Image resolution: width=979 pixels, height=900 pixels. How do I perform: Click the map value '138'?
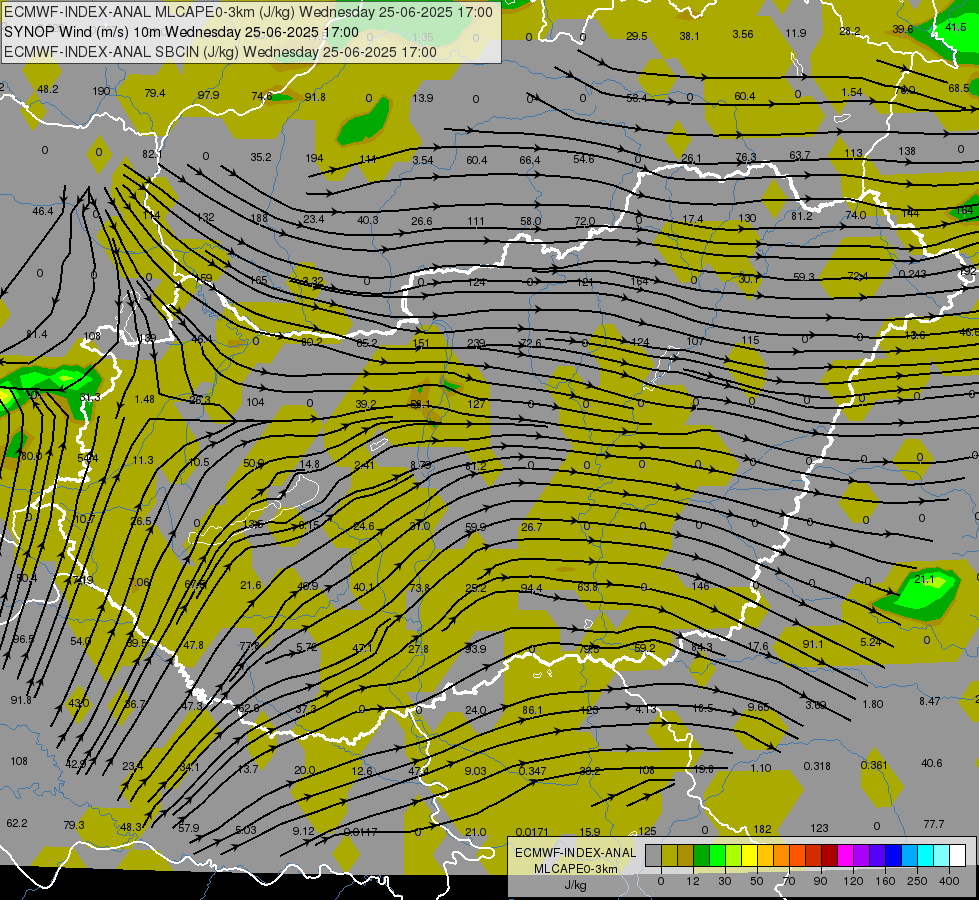[x=907, y=151]
